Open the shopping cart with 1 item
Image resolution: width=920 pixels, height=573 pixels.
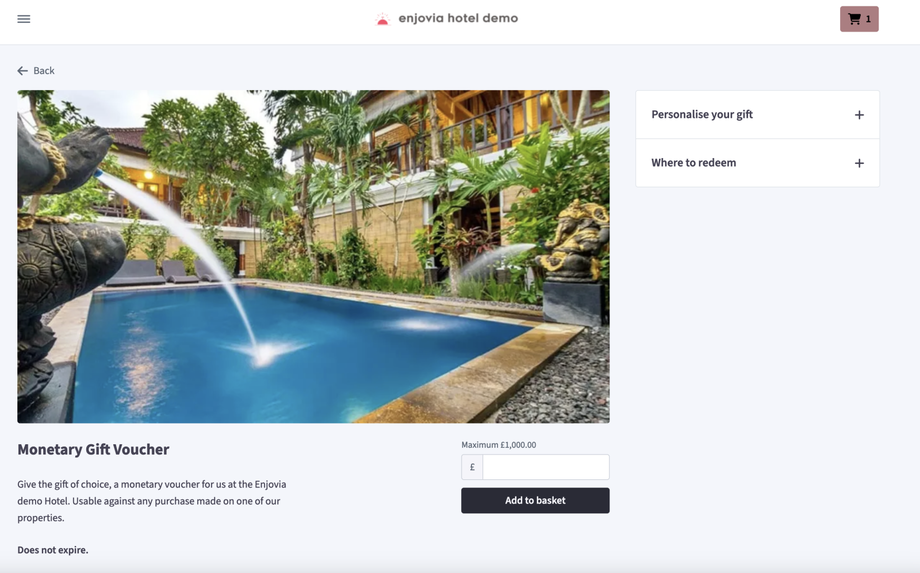(x=859, y=19)
